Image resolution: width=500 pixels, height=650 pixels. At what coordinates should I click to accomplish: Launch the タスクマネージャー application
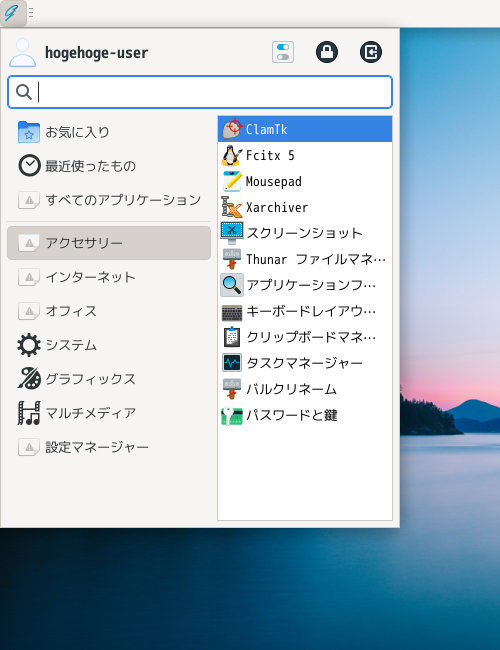[x=305, y=363]
